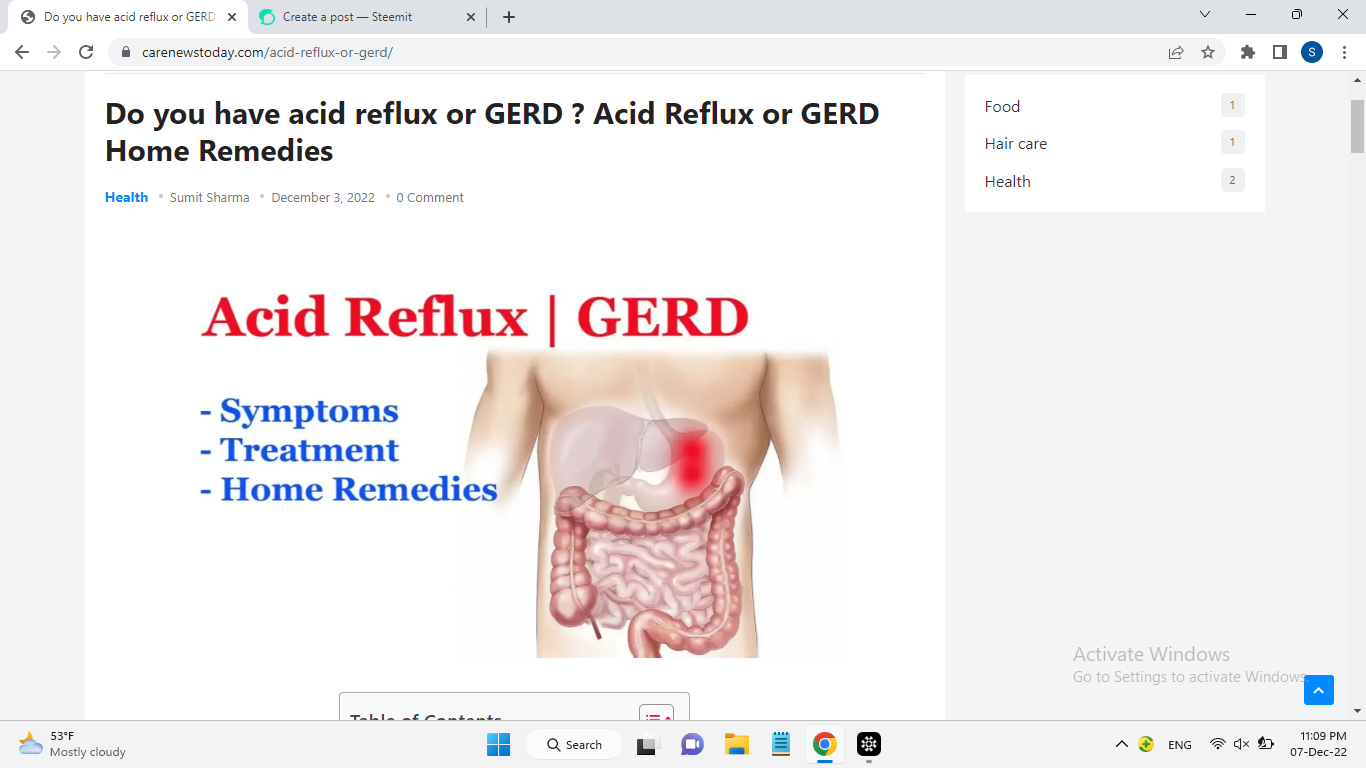
Task: Show hidden icons in the system tray
Action: [1122, 744]
